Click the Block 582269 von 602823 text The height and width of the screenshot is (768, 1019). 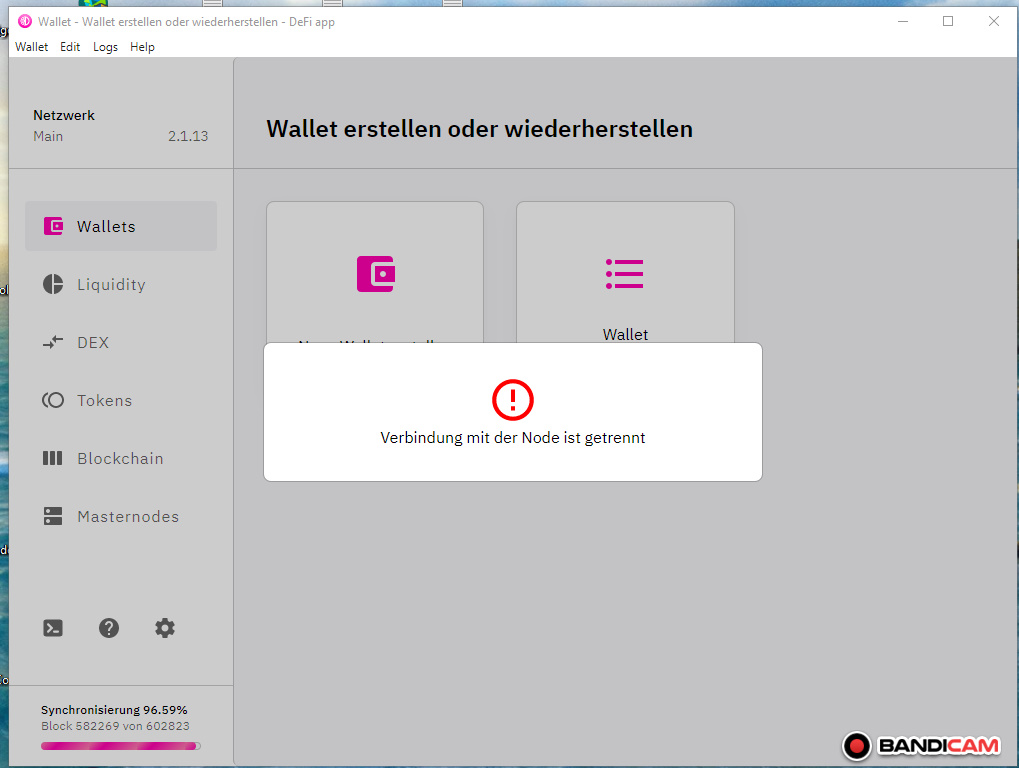(115, 726)
